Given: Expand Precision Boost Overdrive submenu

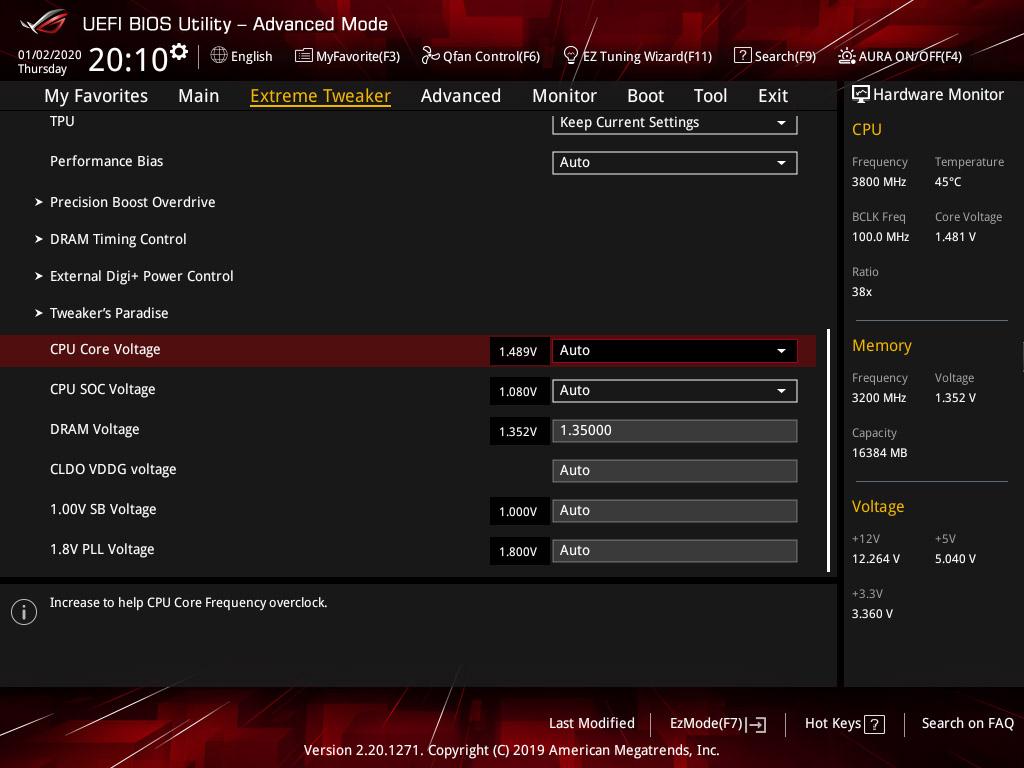Looking at the screenshot, I should tap(133, 202).
